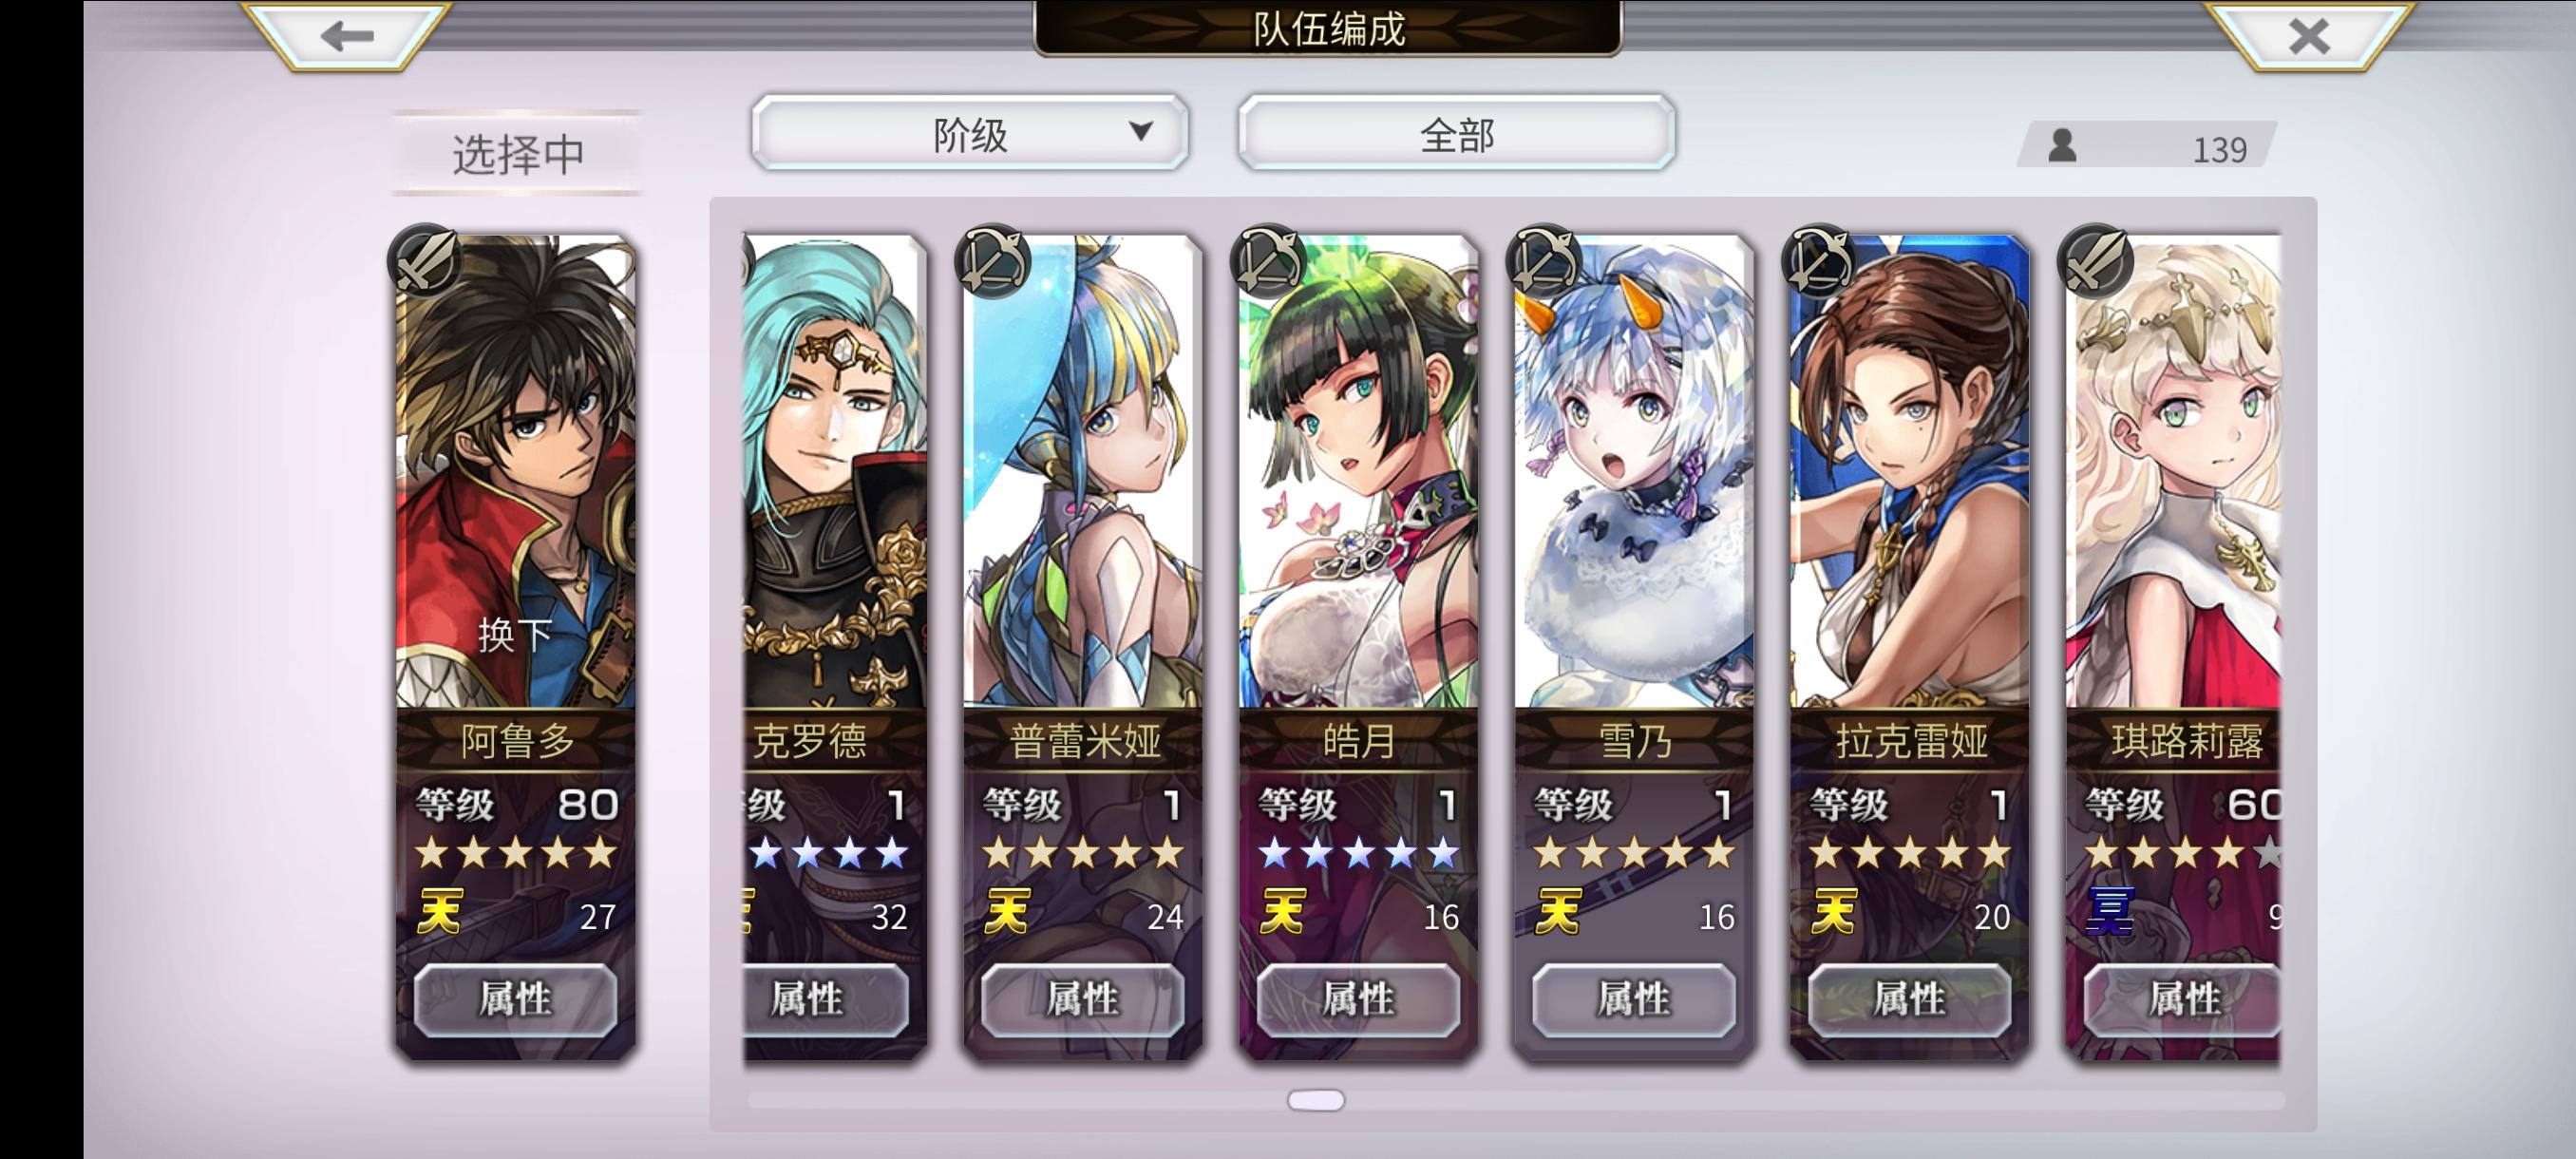This screenshot has width=2576, height=1159.
Task: Tap the 天 attribute symbol on 雪乃's card
Action: click(x=1559, y=912)
